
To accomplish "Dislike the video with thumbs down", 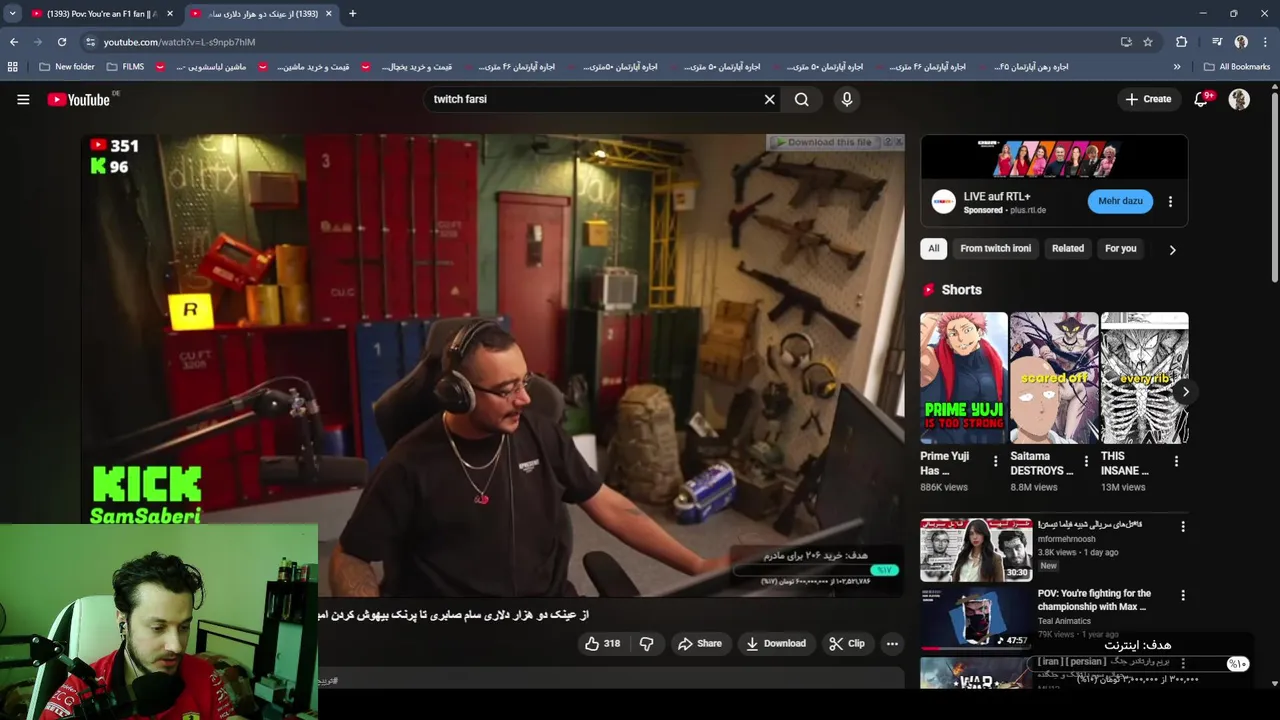I will click(x=646, y=644).
